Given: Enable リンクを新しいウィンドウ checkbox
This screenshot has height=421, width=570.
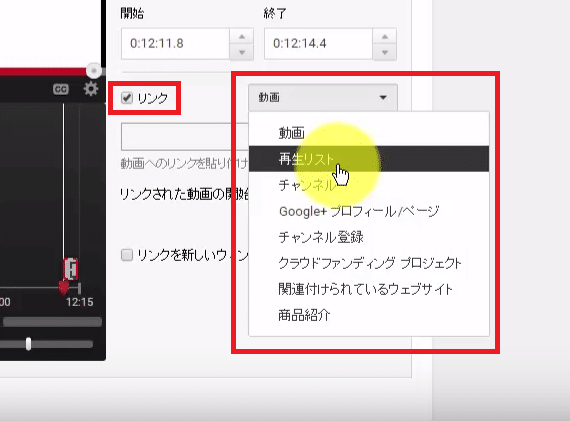Looking at the screenshot, I should 127,255.
